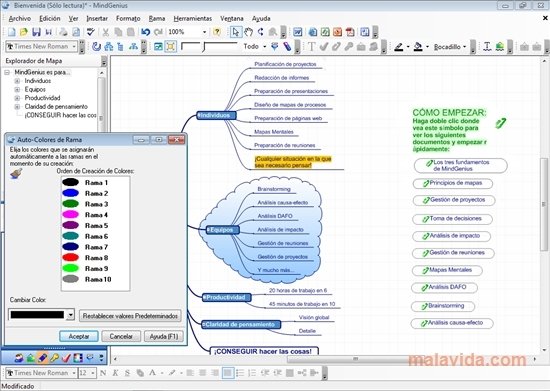Click the Print icon in the toolbar
This screenshot has width=550, height=391.
pos(63,32)
